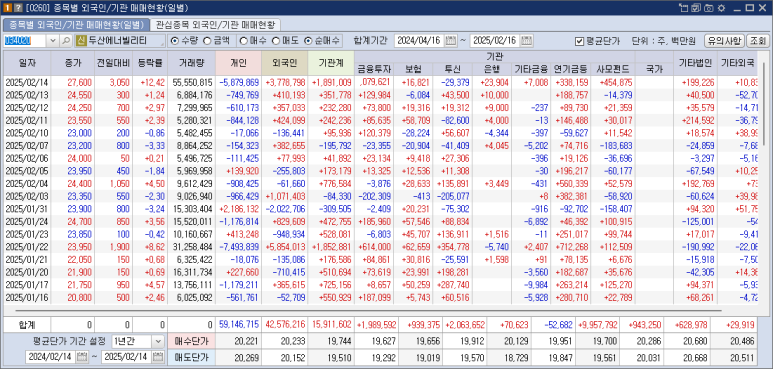Click volume cell 55,550,815
The height and width of the screenshot is (369, 773).
192,82
